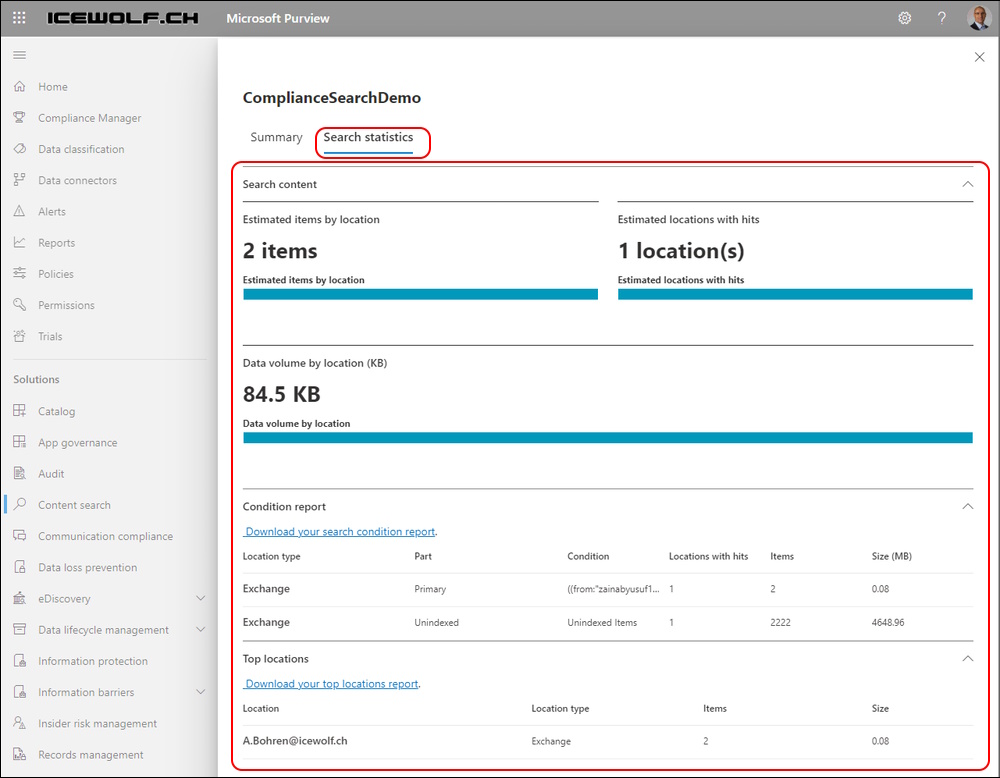
Task: Click the Size (MB) column header
Action: click(x=892, y=557)
